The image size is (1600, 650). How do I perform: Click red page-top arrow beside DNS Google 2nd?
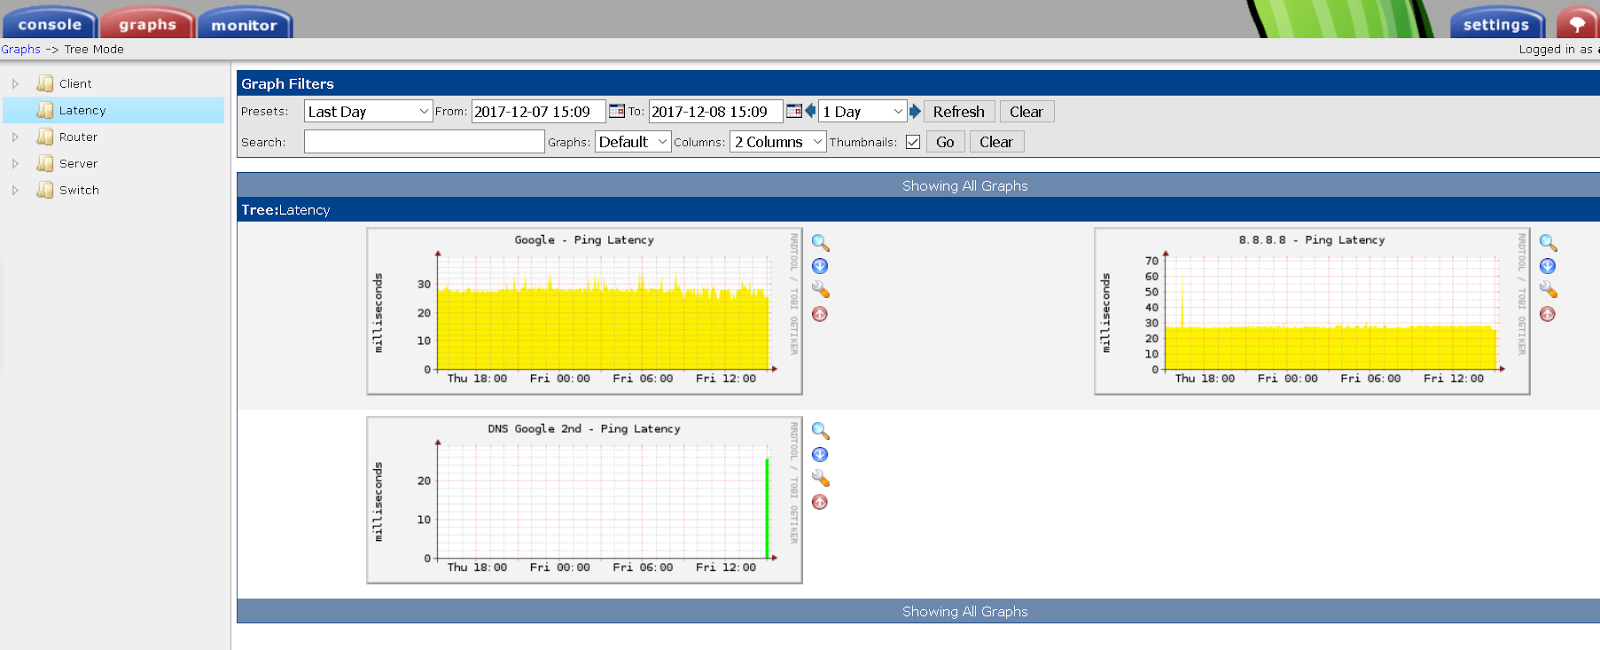pos(820,502)
